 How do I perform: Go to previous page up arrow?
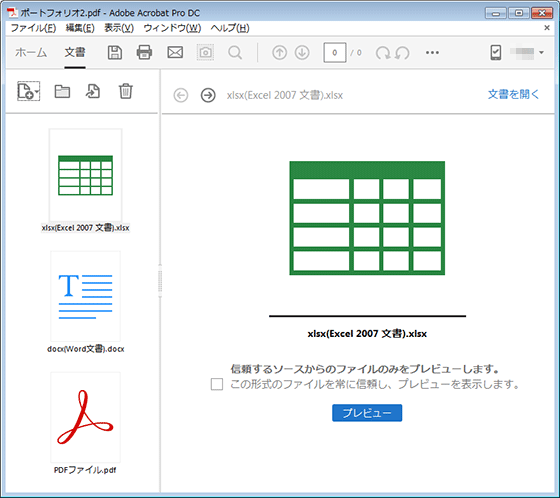pos(280,53)
